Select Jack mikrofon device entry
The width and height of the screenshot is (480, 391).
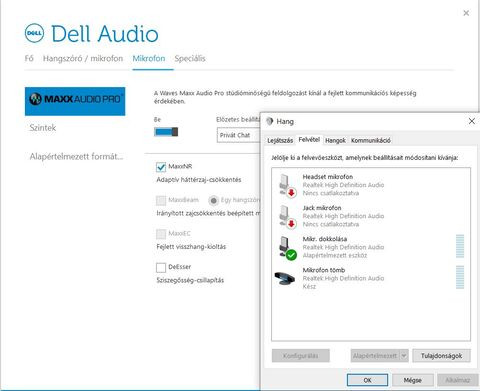[371, 216]
